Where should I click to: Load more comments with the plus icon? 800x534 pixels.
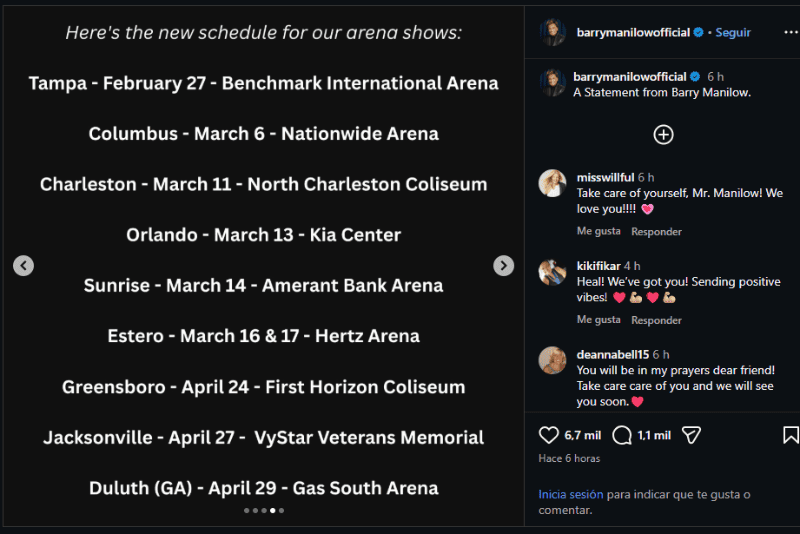[663, 134]
